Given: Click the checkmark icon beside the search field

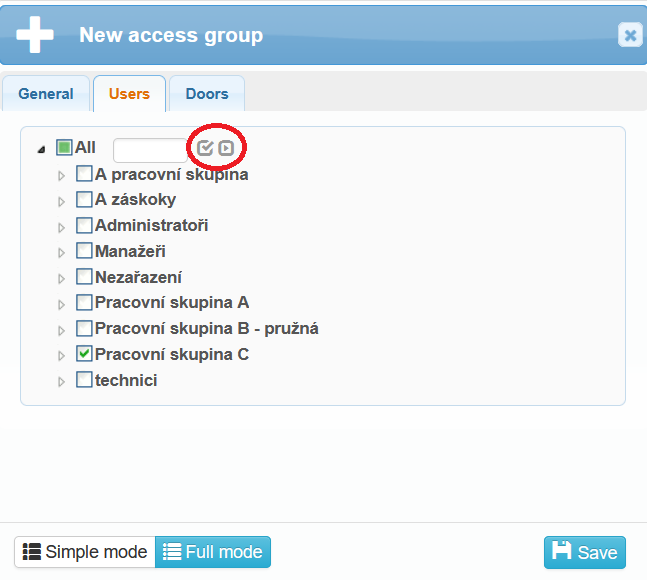Looking at the screenshot, I should point(205,149).
